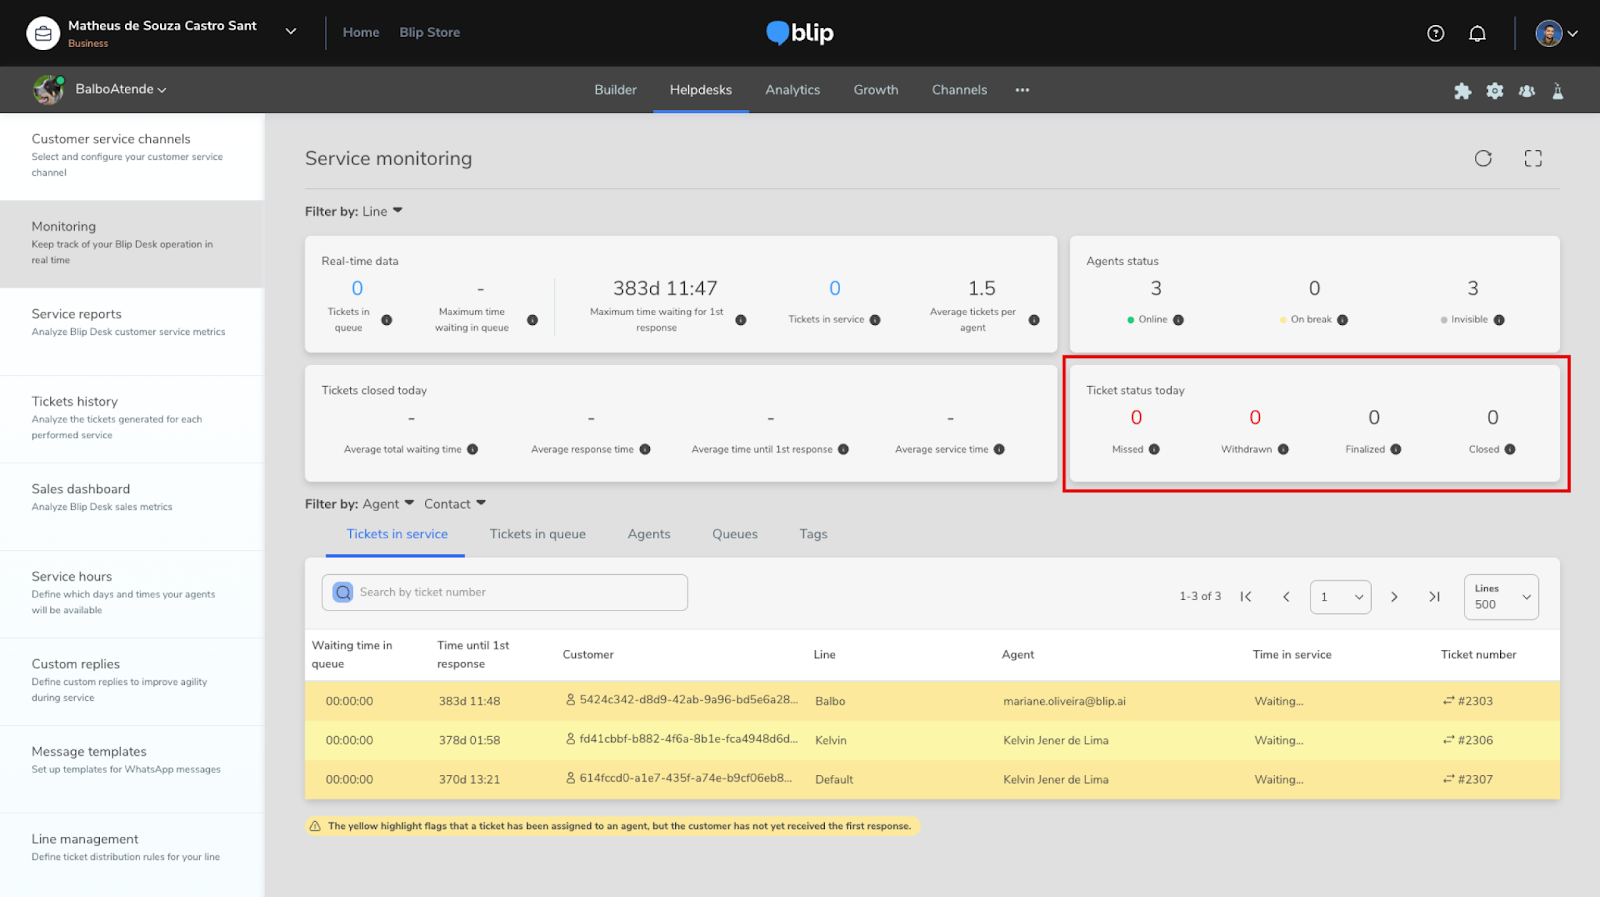This screenshot has height=897, width=1600.
Task: Open the Analytics tab
Action: click(x=792, y=90)
